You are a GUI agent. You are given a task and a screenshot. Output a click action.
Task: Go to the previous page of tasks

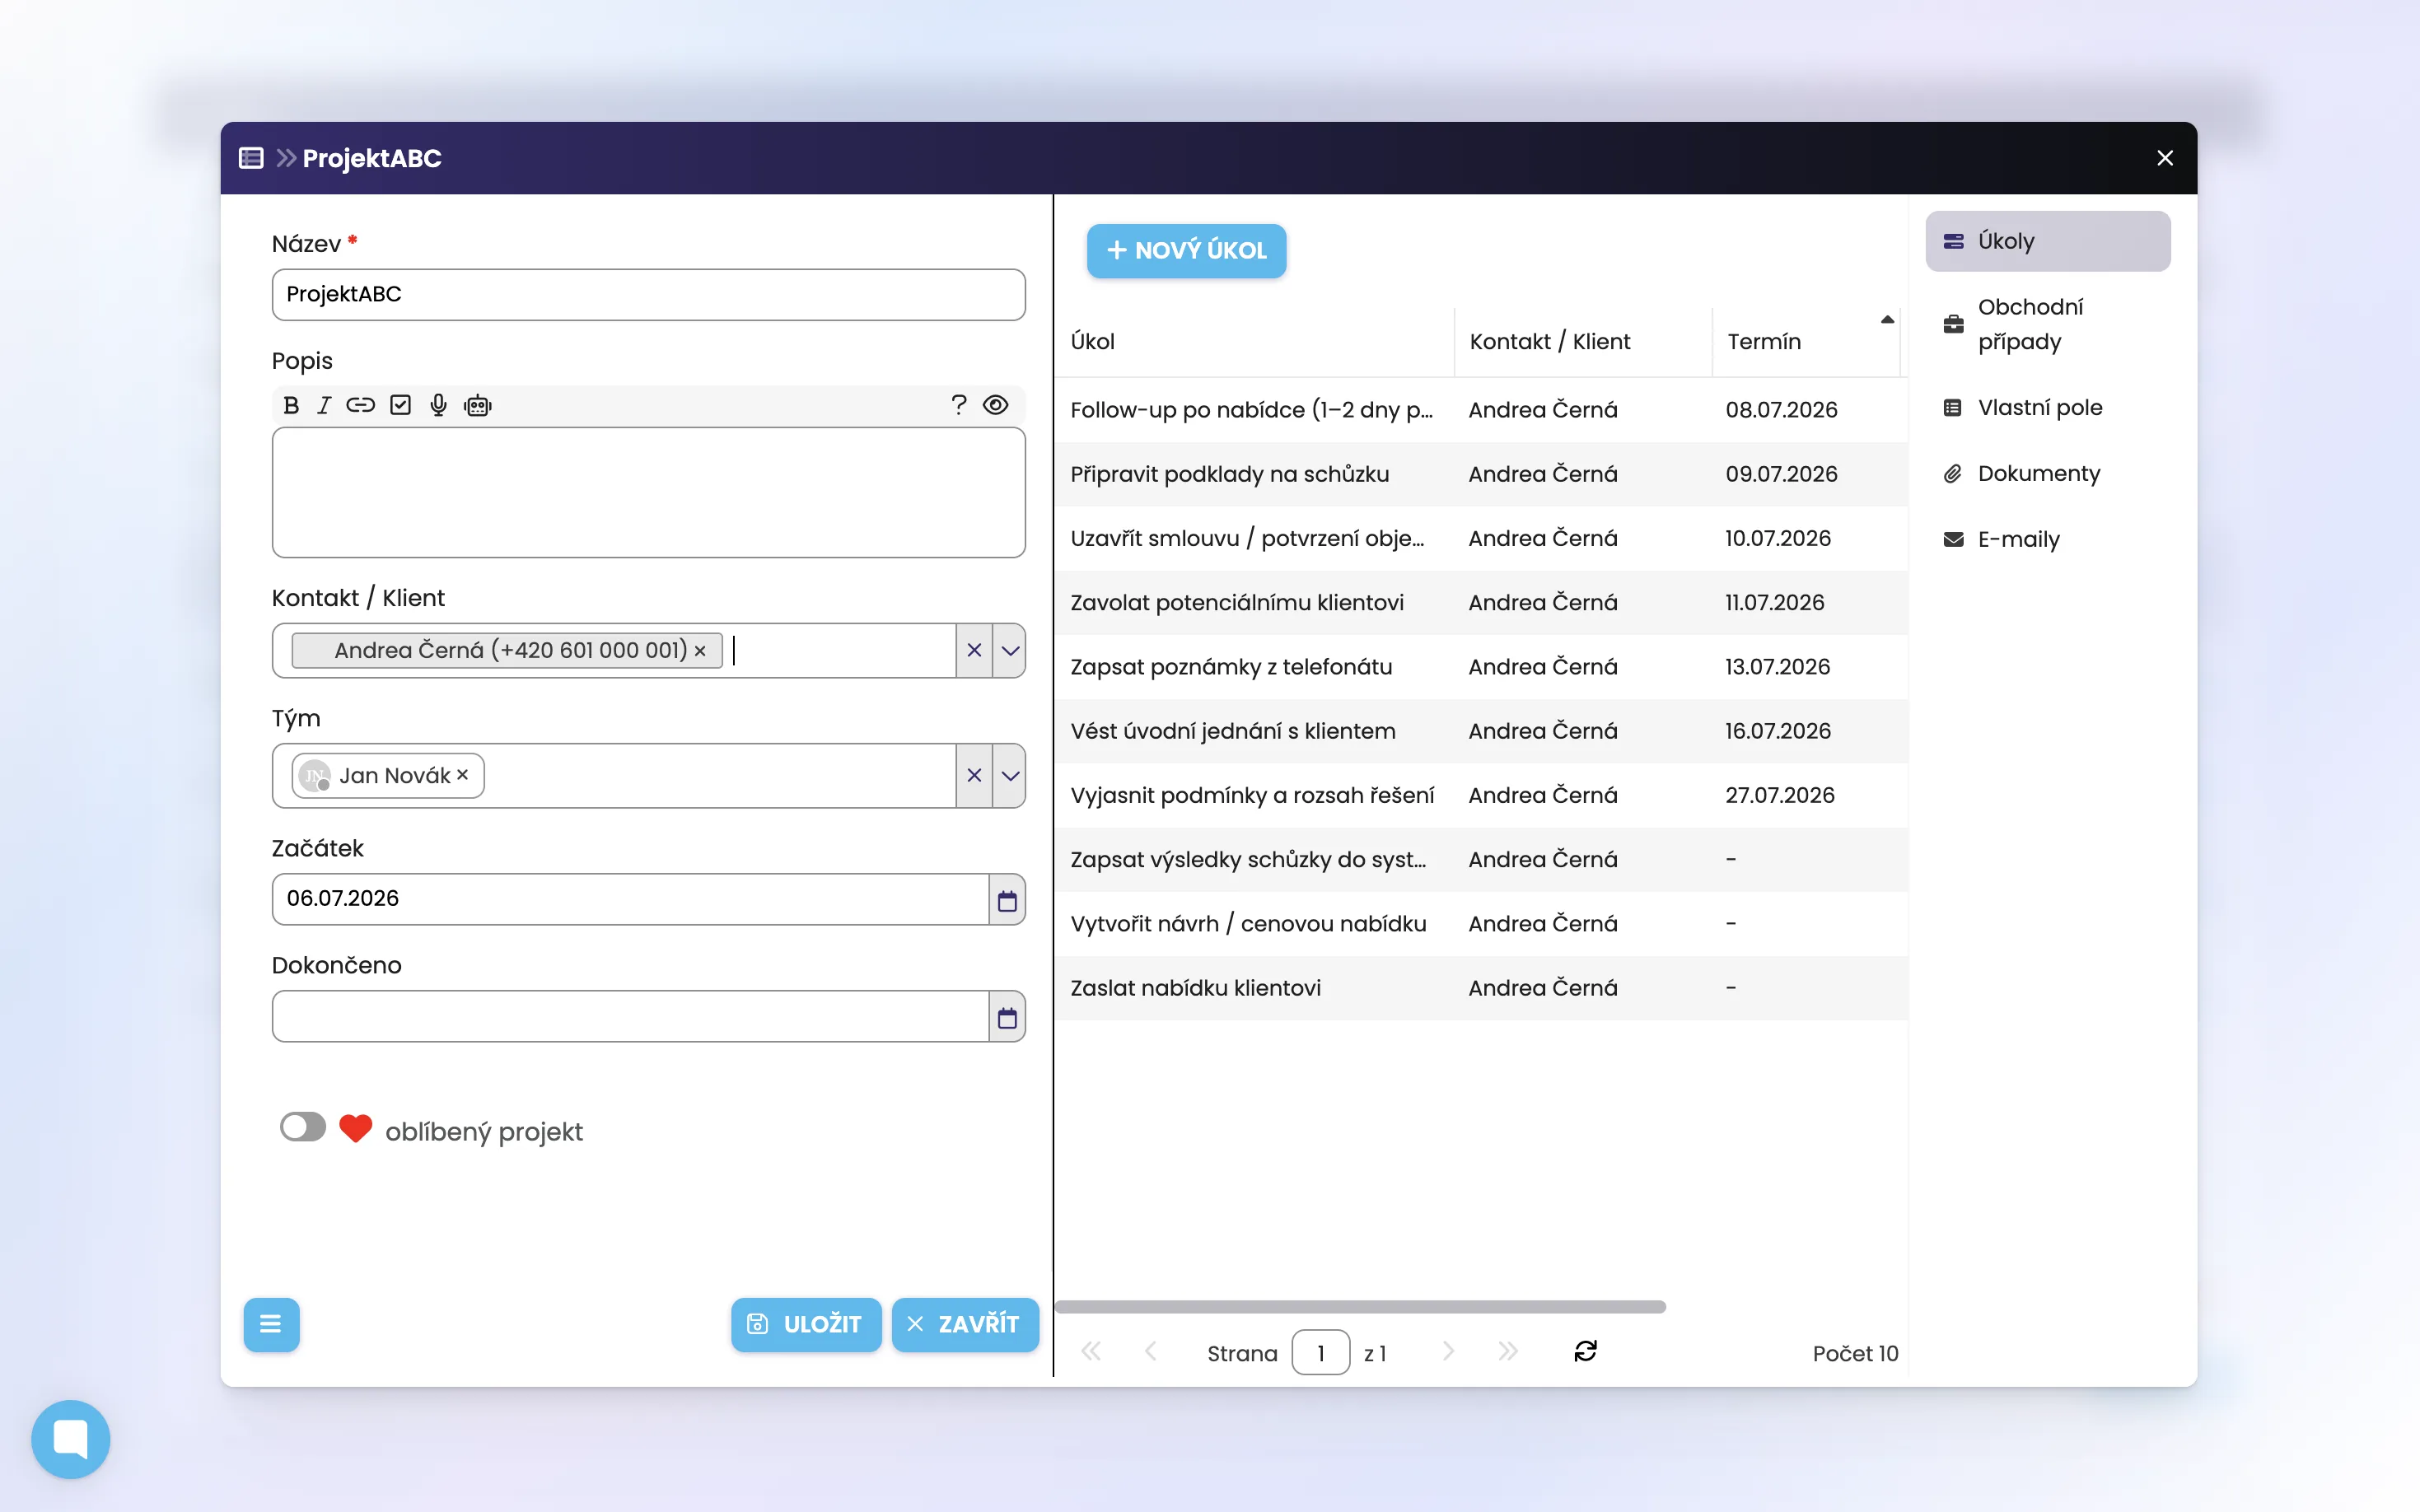click(1151, 1352)
